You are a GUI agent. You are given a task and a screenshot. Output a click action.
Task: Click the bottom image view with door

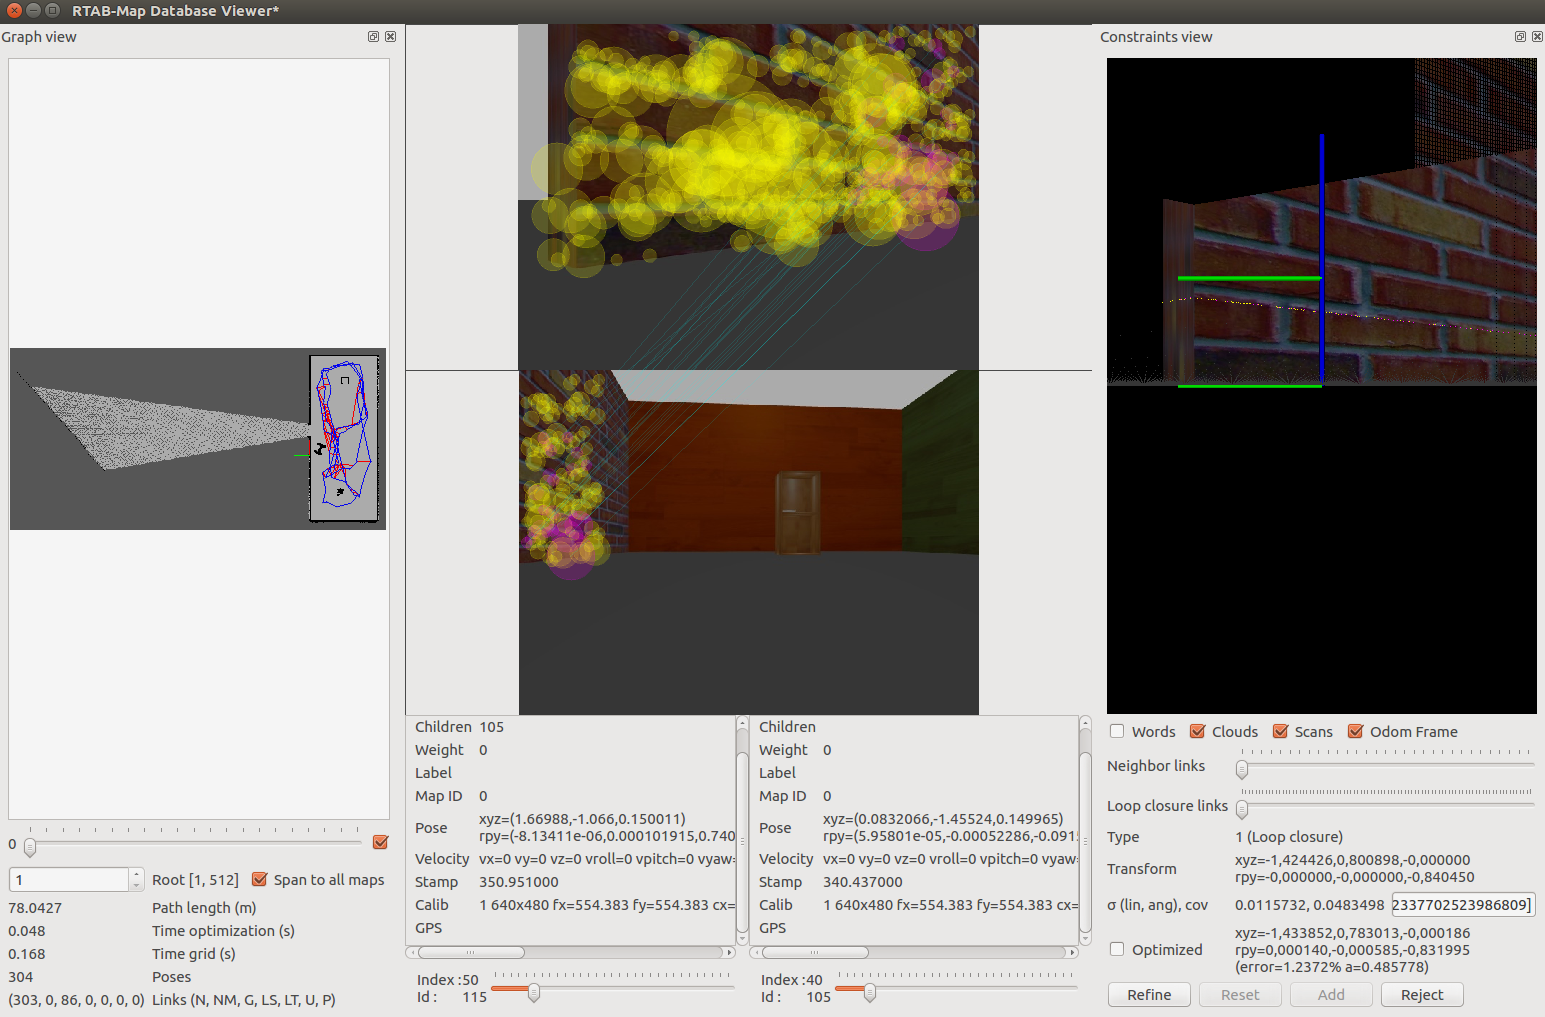tap(748, 542)
